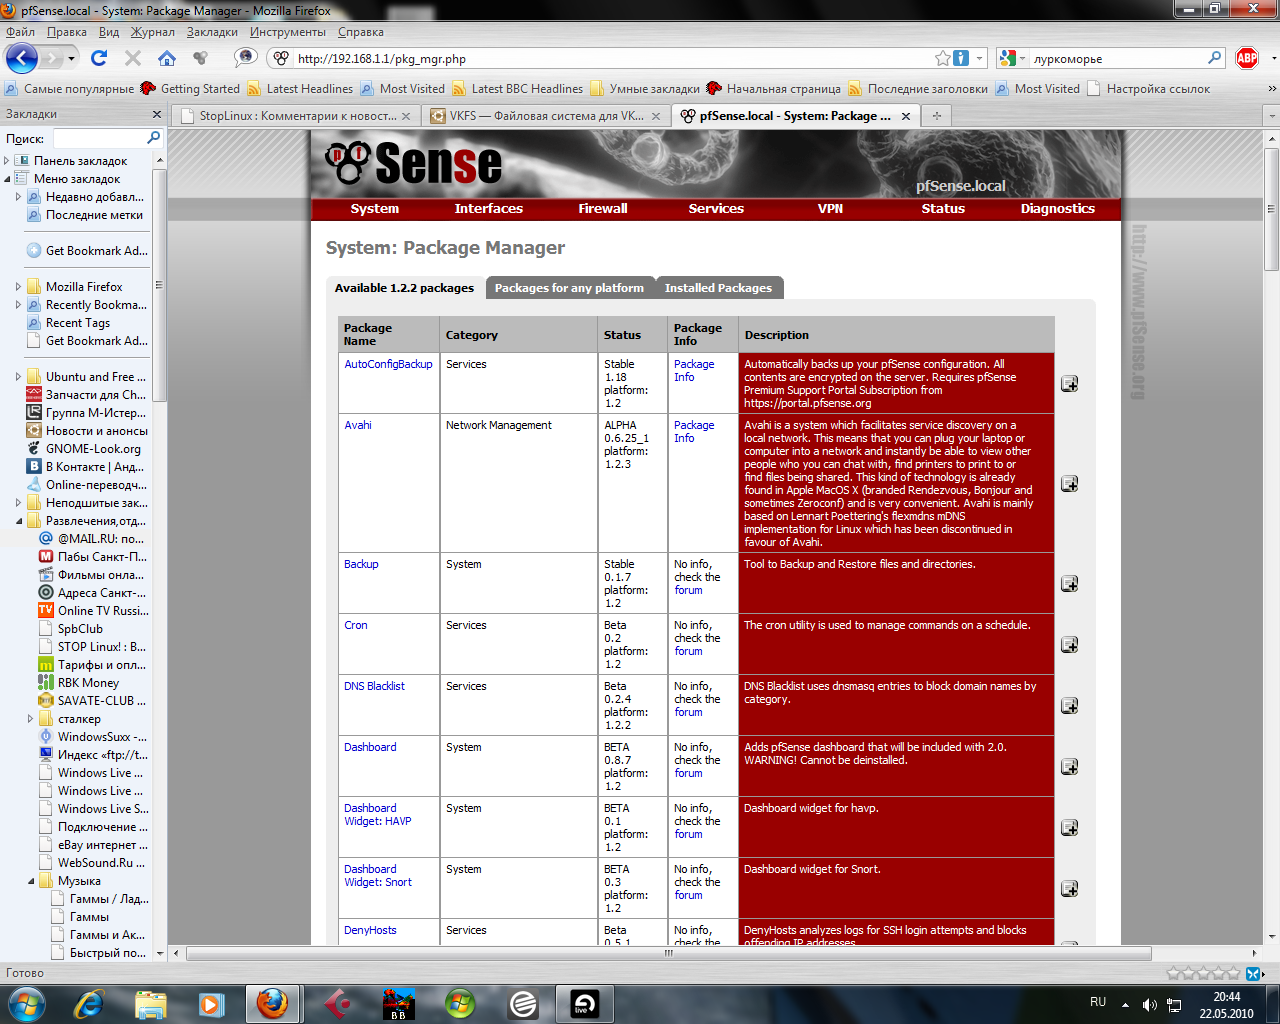This screenshot has width=1280, height=1024.
Task: Collapse the Меню закладок tree node
Action: [7, 179]
